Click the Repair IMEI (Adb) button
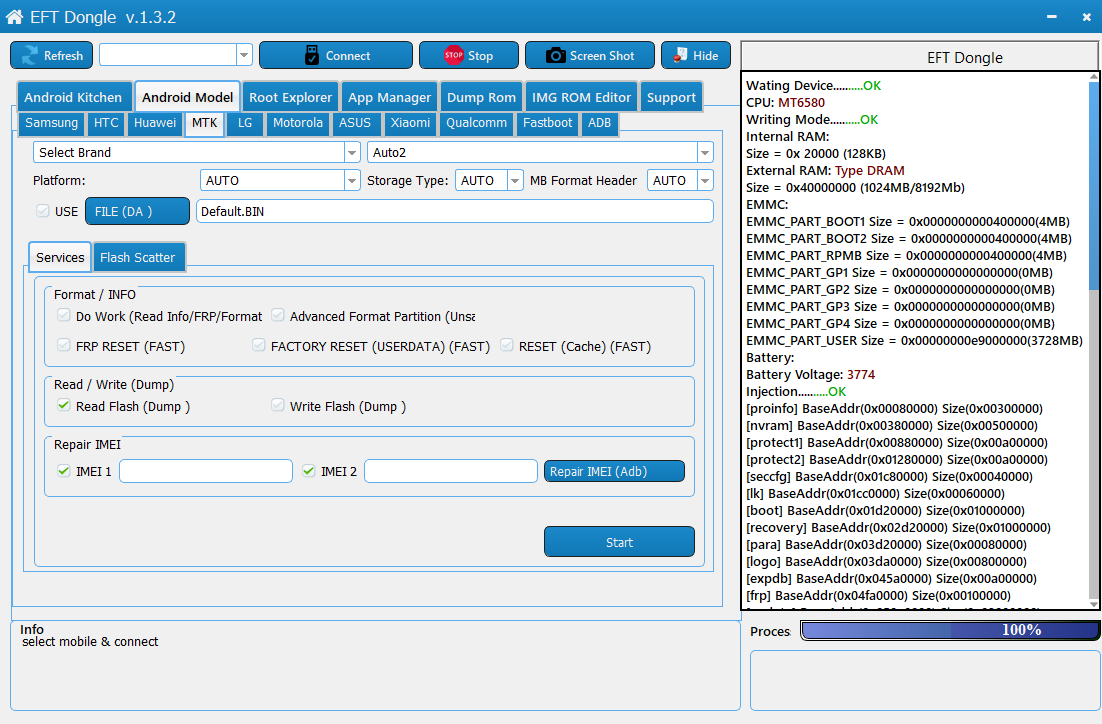 pos(614,470)
